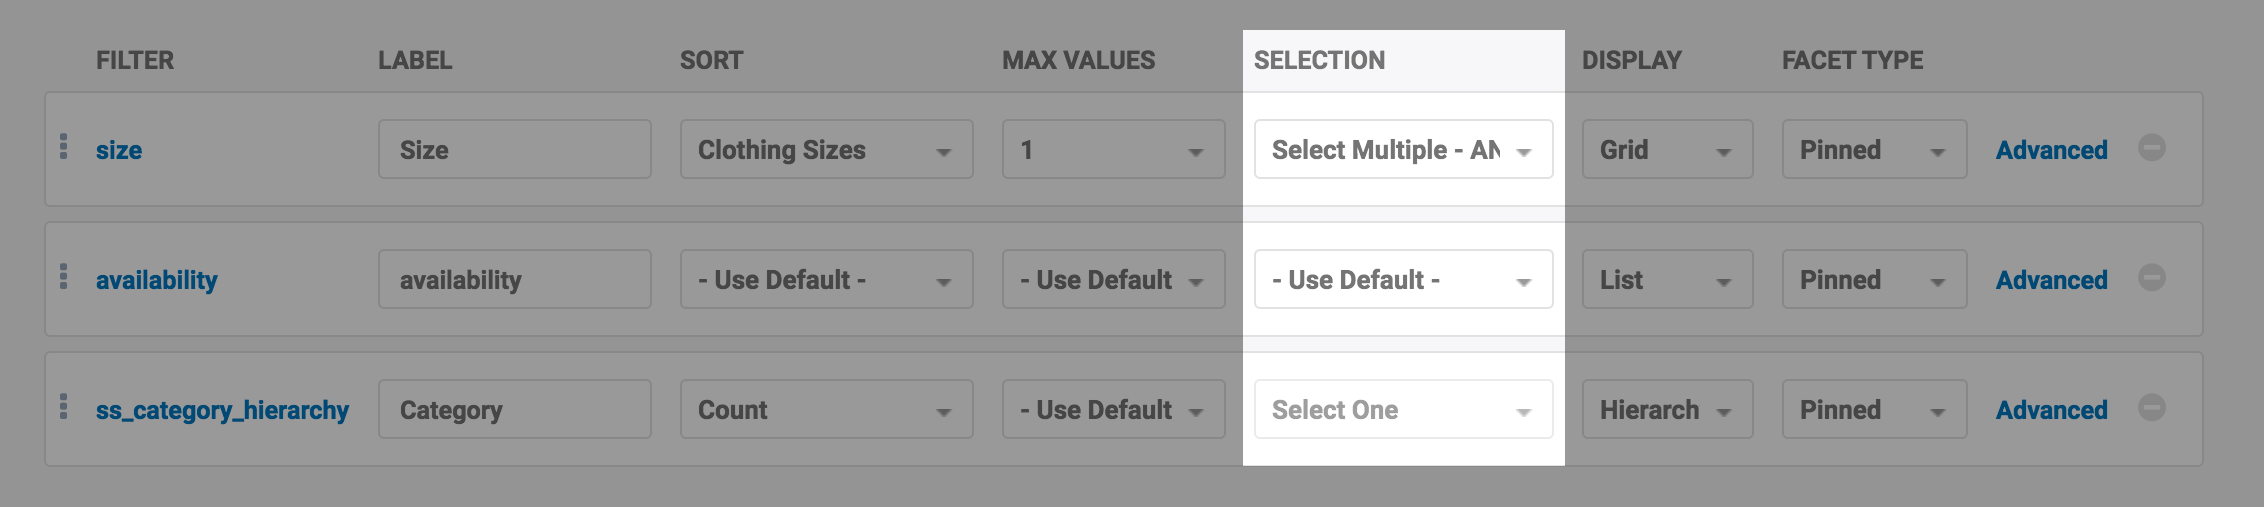Open availability row's Selection Use Default dropdown
Screen dimensions: 2264x507
click(x=1403, y=280)
